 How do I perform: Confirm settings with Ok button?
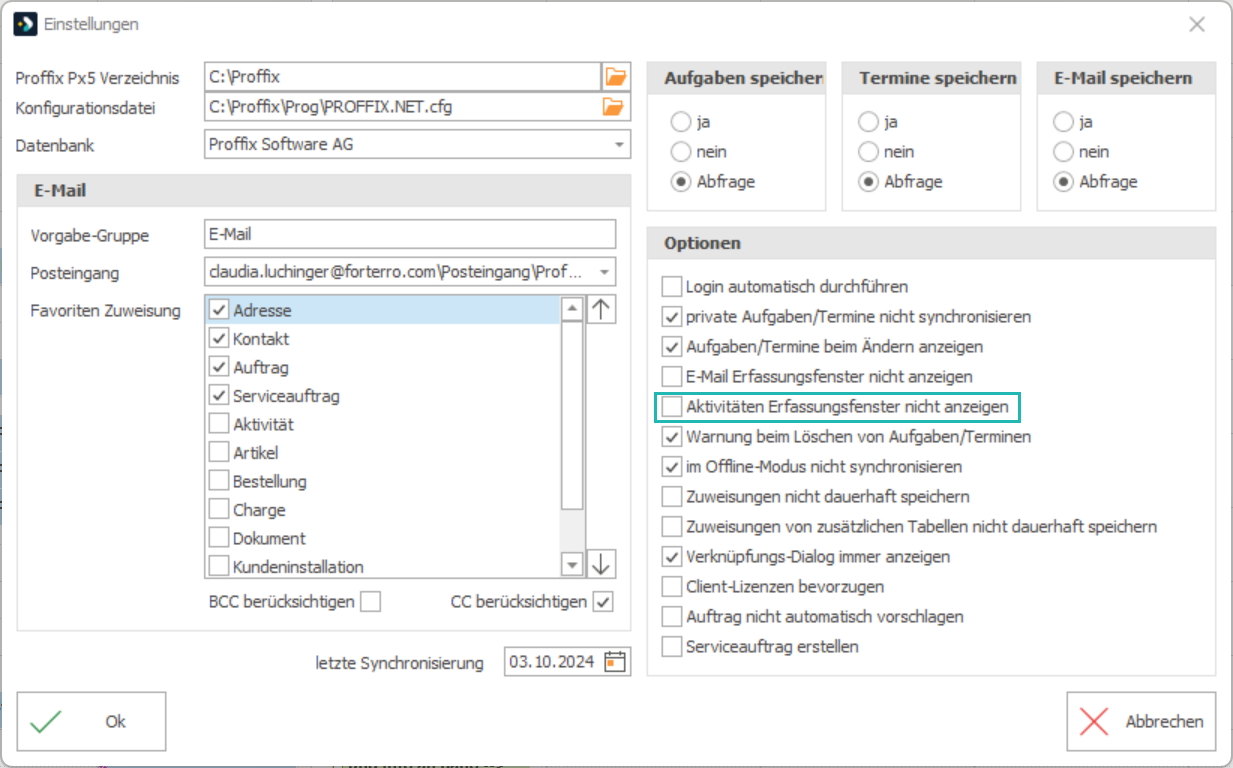point(91,721)
